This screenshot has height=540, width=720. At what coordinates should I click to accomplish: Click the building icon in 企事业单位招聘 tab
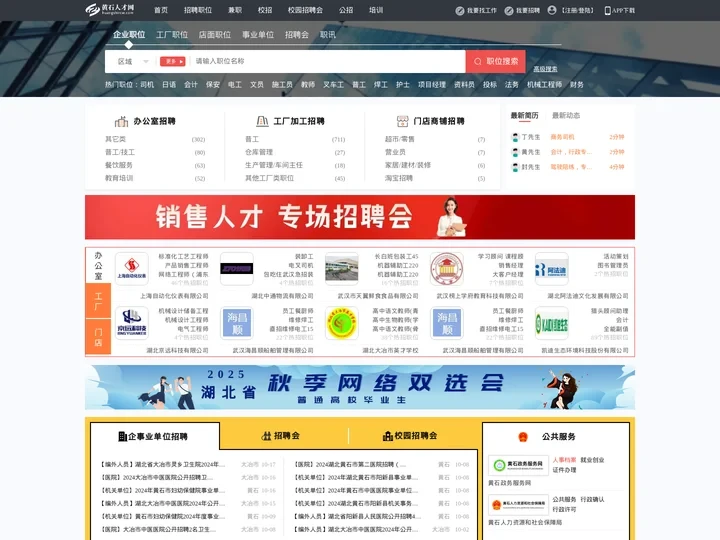pyautogui.click(x=123, y=436)
